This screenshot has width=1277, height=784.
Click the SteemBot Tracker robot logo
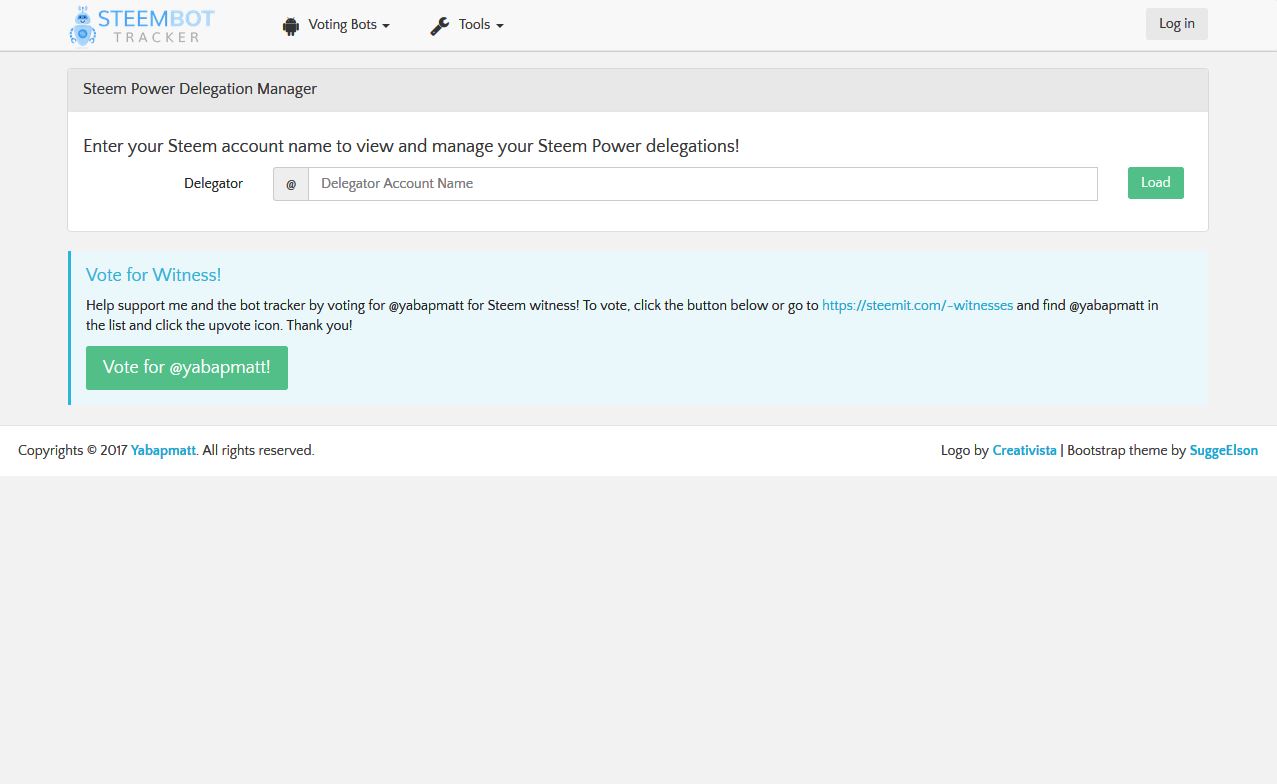point(82,26)
